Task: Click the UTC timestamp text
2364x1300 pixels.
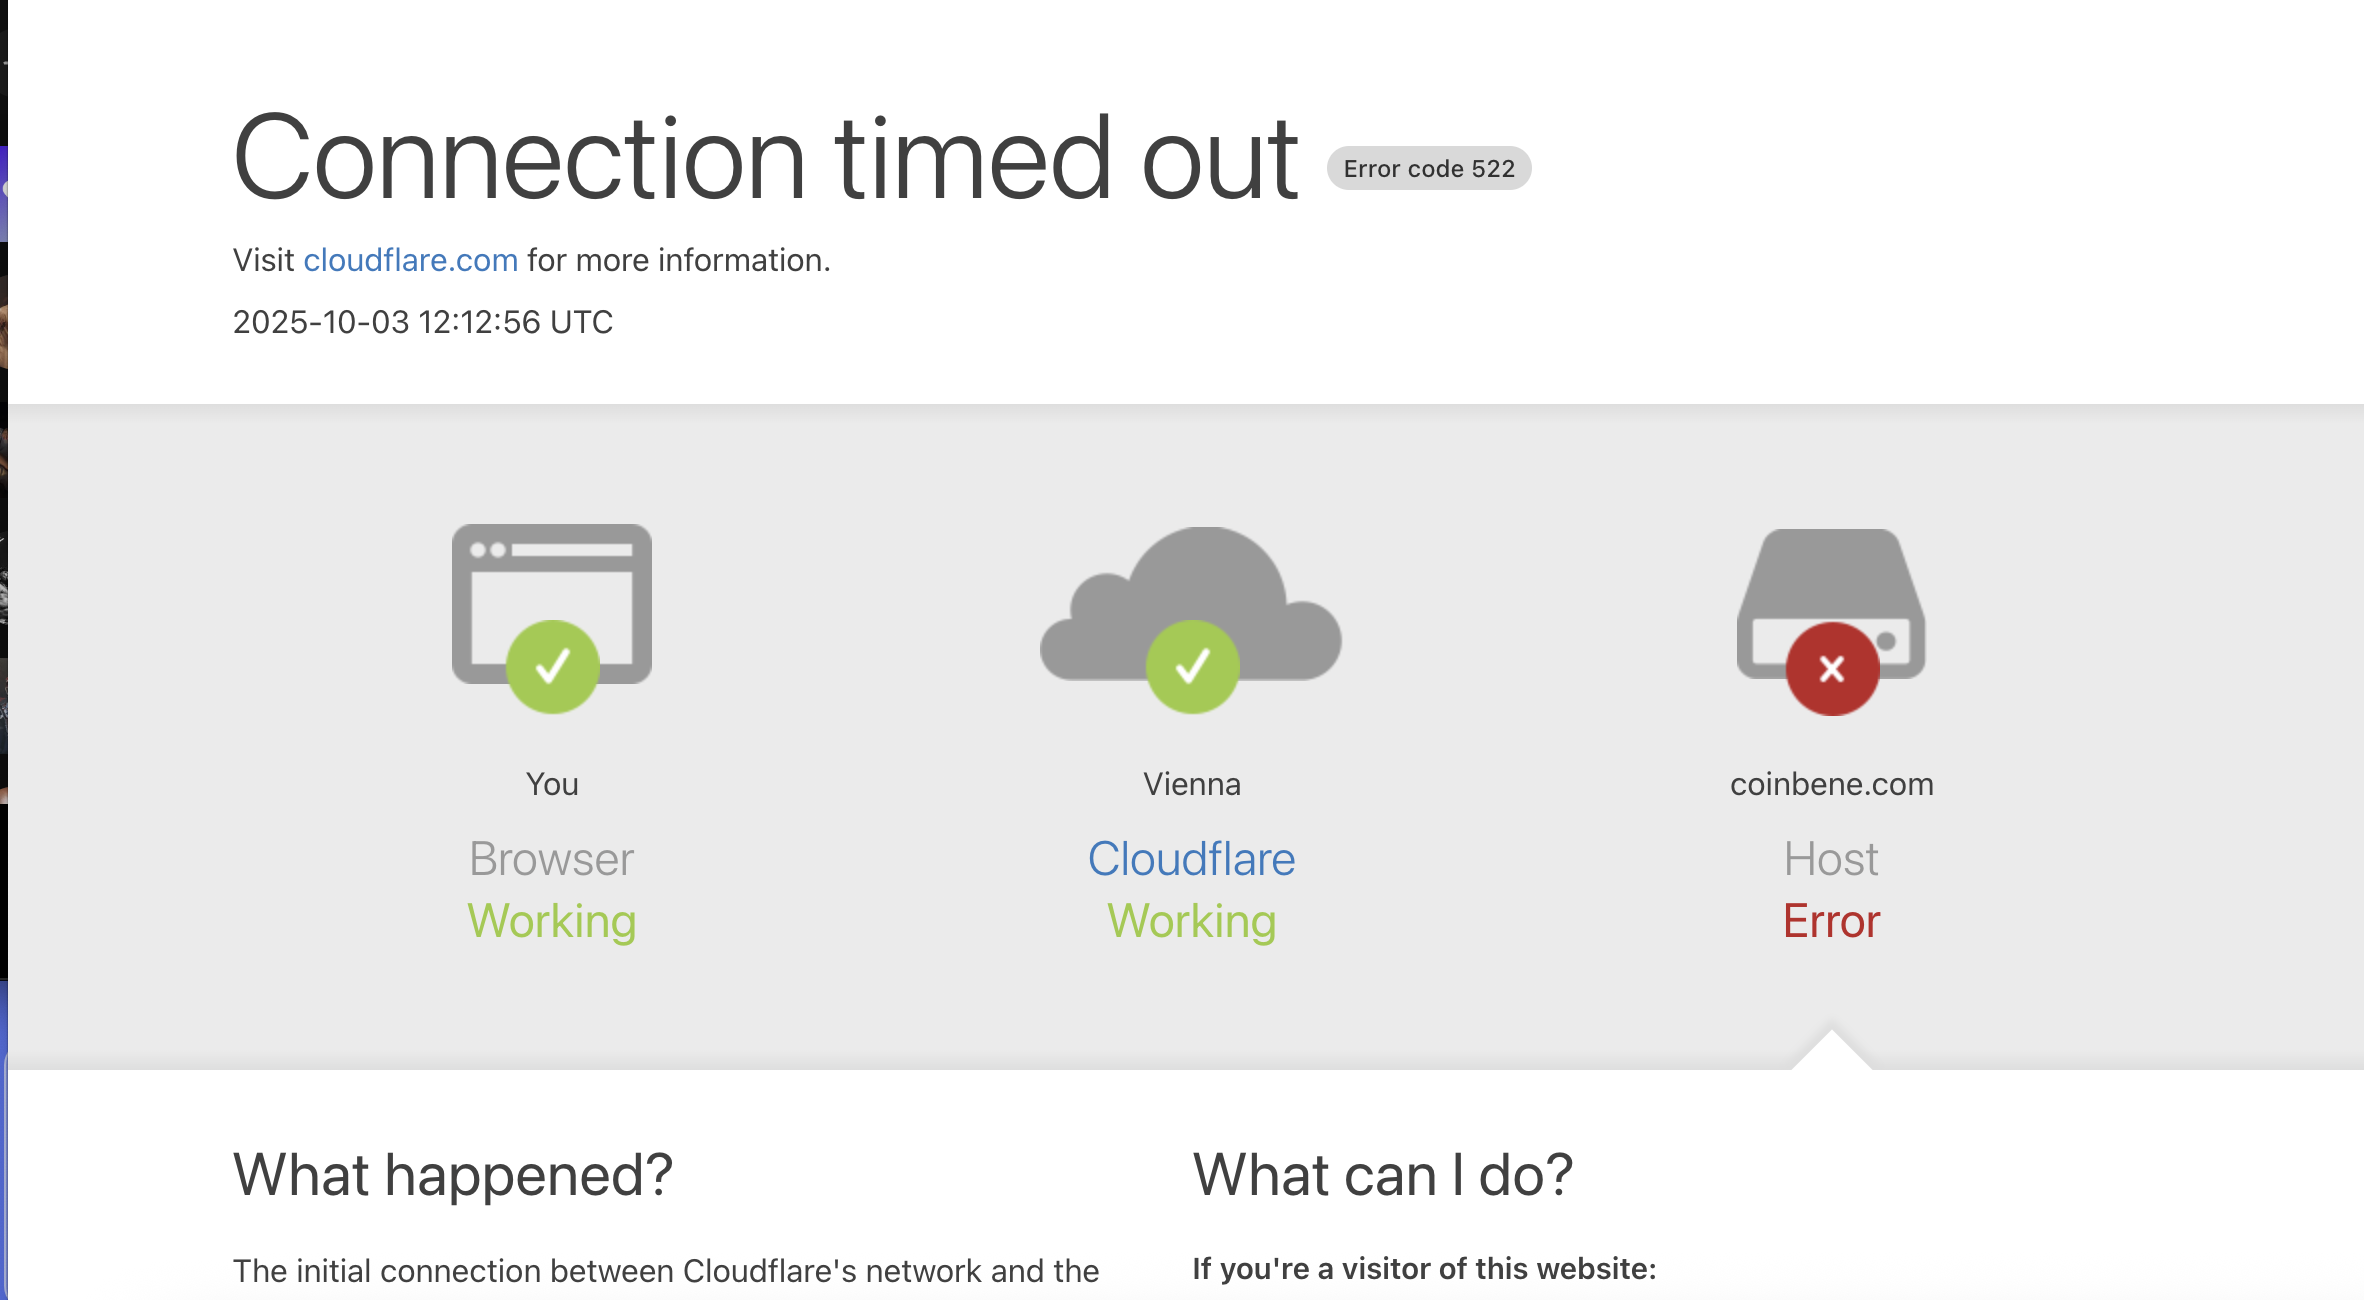Action: (422, 322)
